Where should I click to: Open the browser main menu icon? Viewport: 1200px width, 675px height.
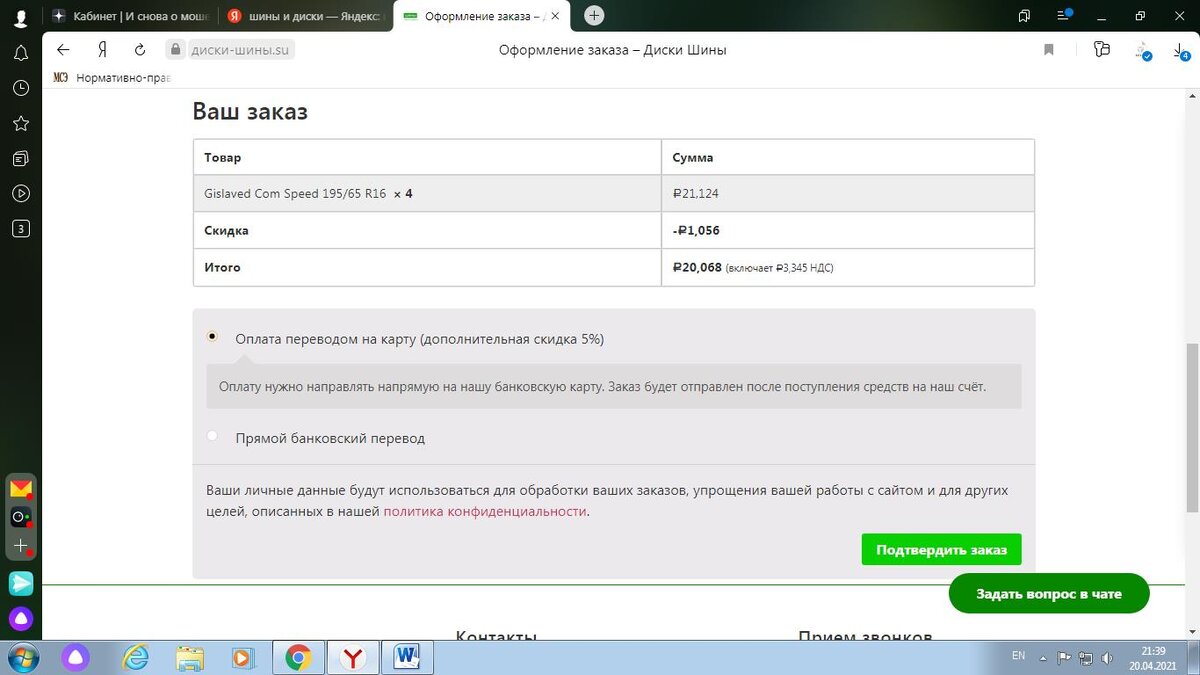(1063, 16)
